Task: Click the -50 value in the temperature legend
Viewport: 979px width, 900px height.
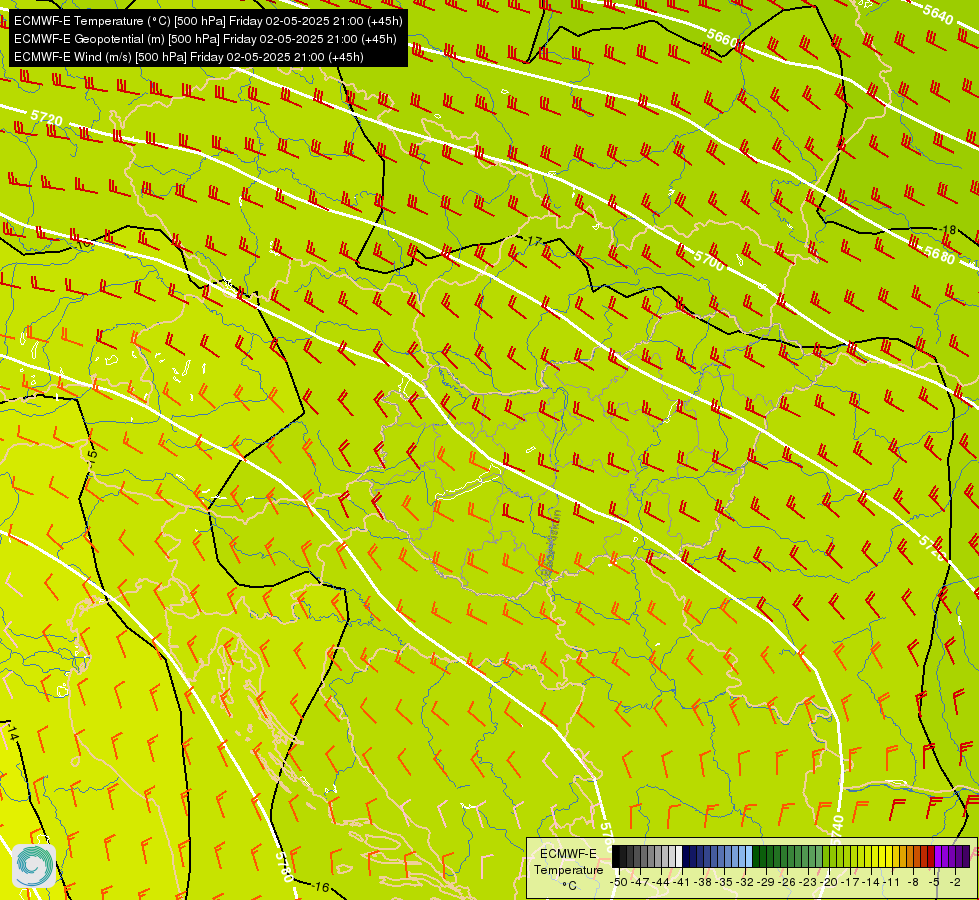Action: point(619,883)
